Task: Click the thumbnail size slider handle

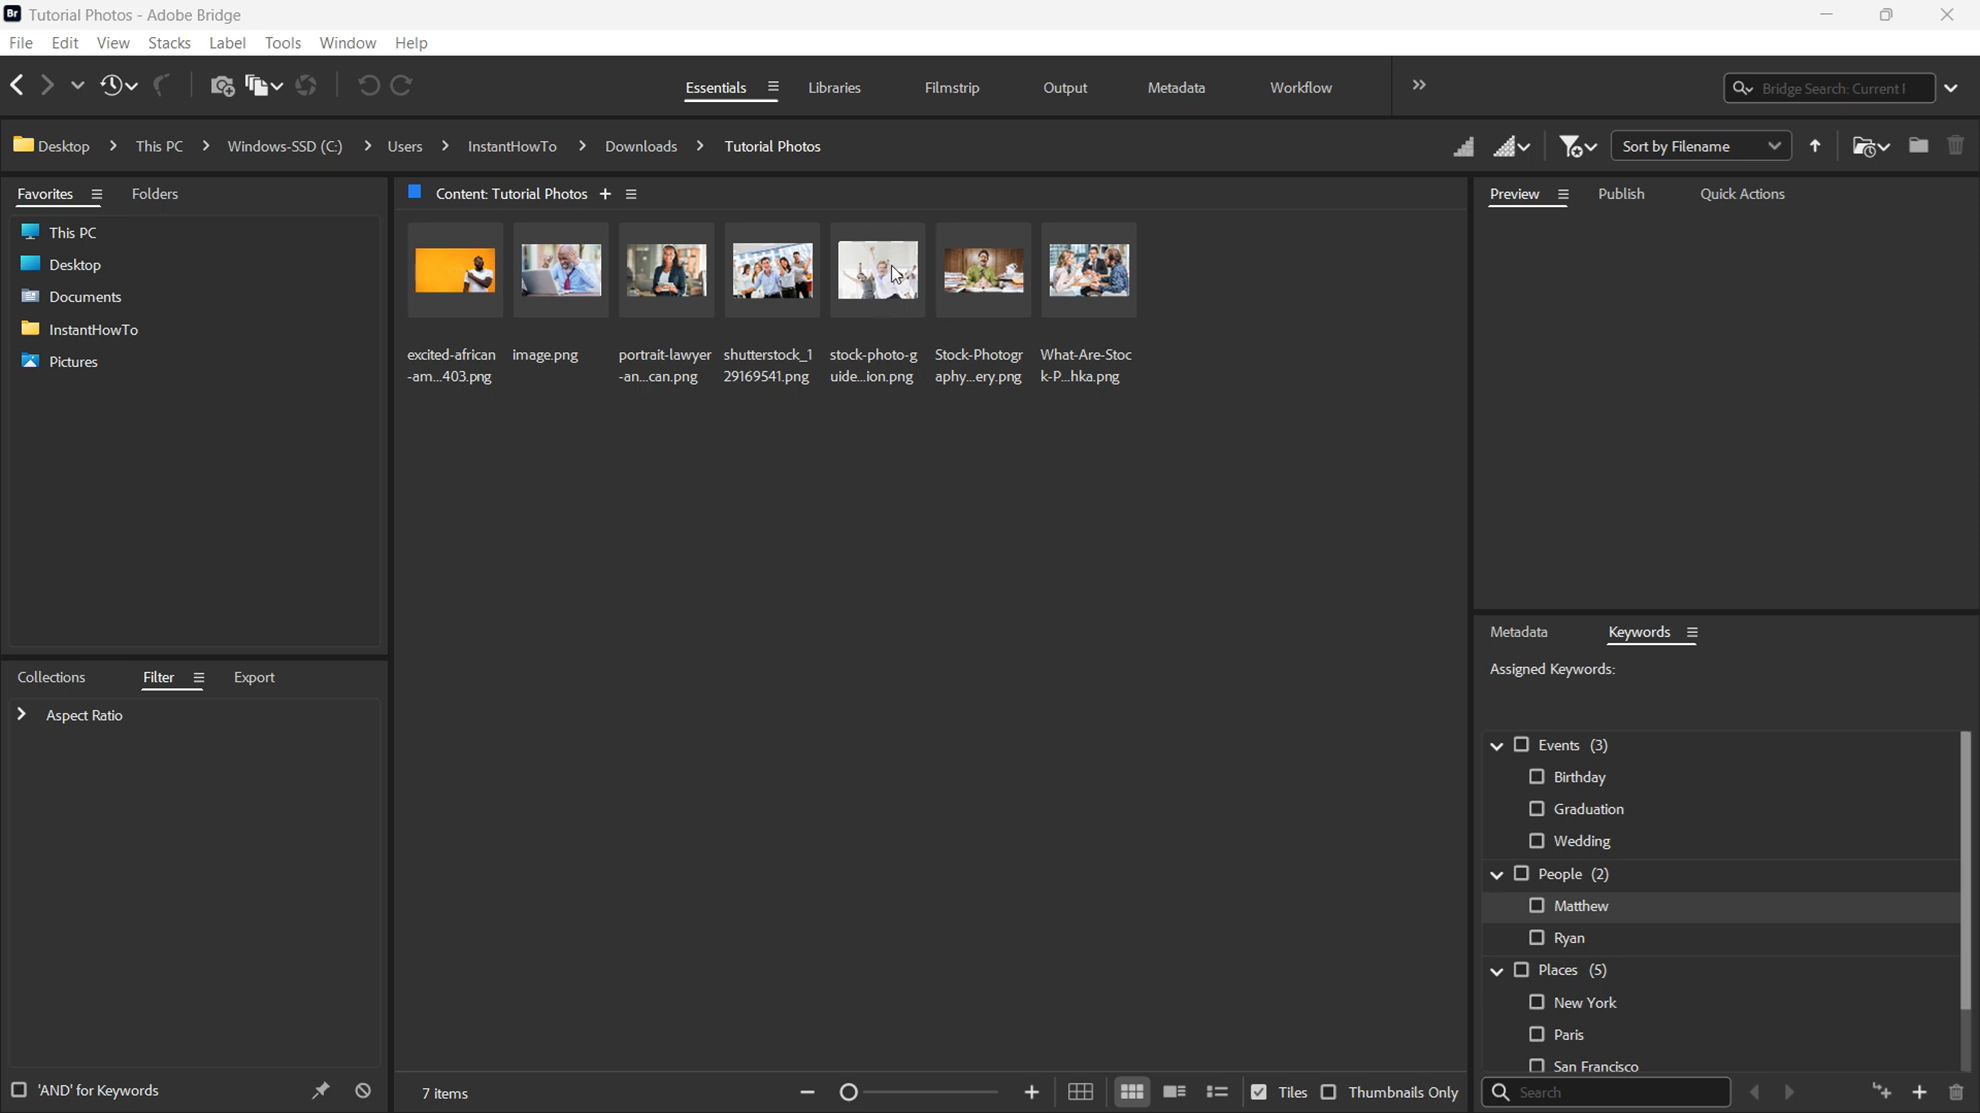Action: coord(849,1092)
